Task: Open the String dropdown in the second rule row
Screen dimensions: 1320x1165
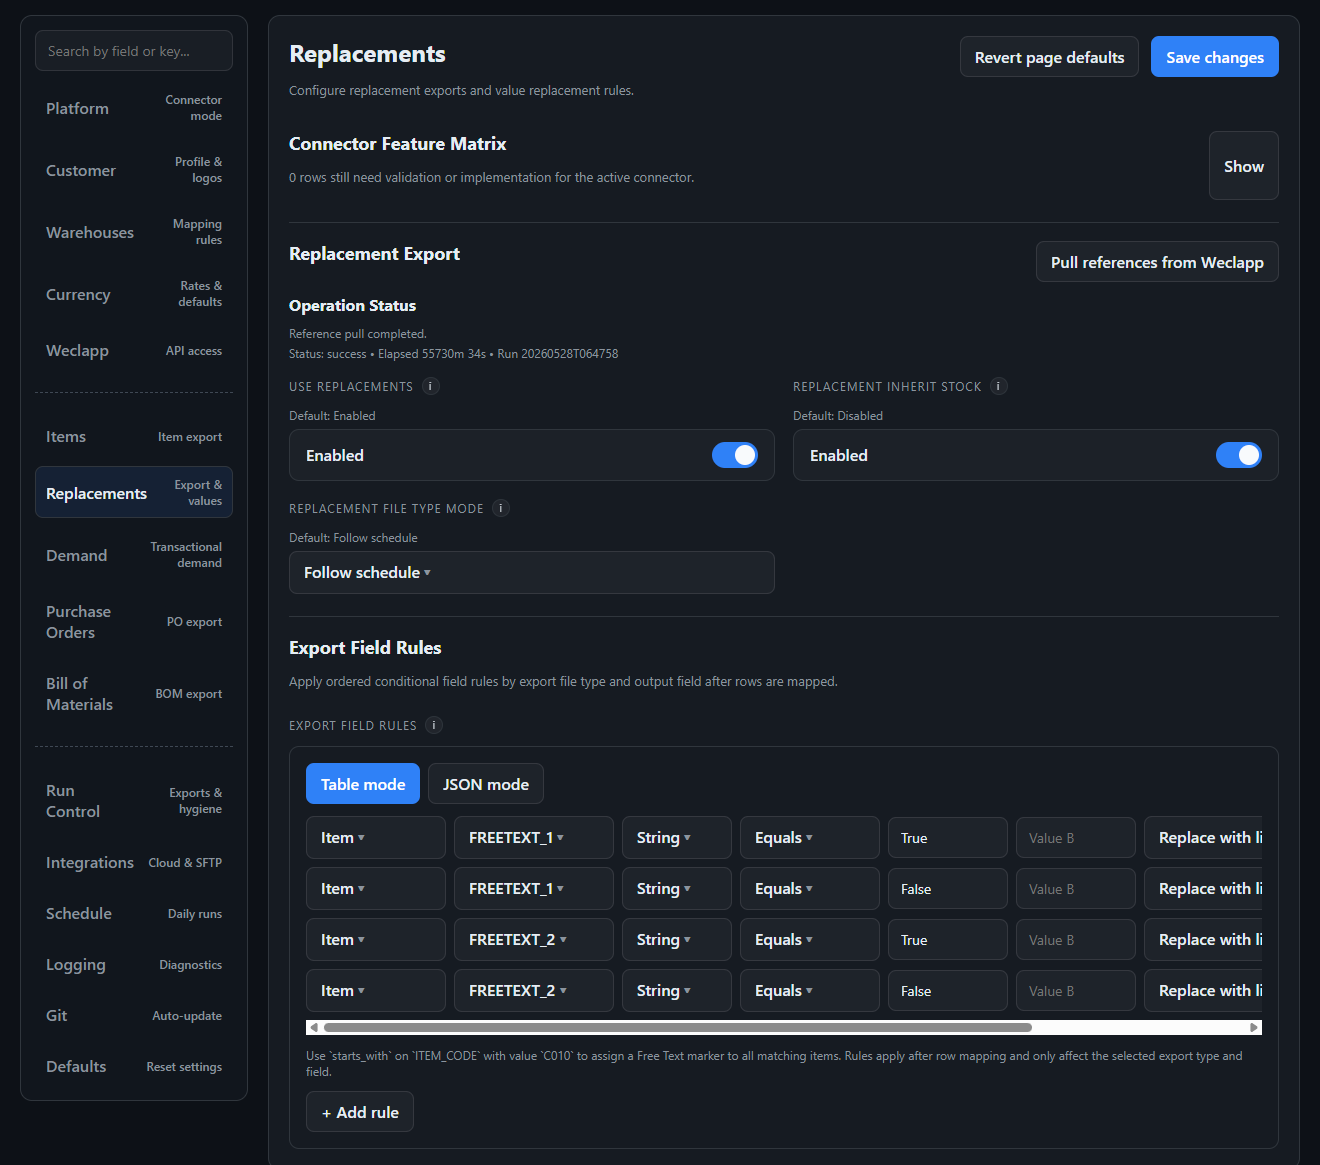Action: point(677,889)
